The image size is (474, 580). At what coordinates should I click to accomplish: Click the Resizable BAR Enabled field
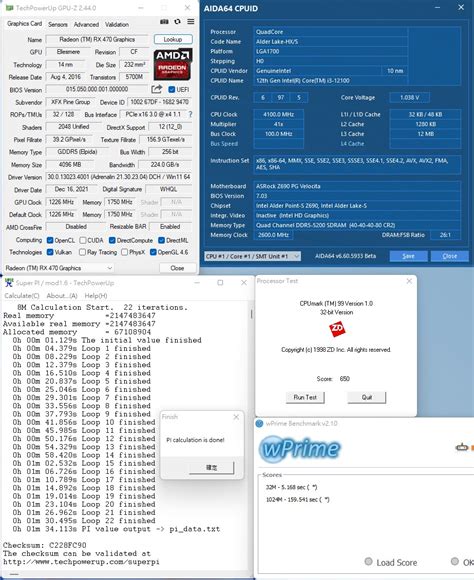170,226
